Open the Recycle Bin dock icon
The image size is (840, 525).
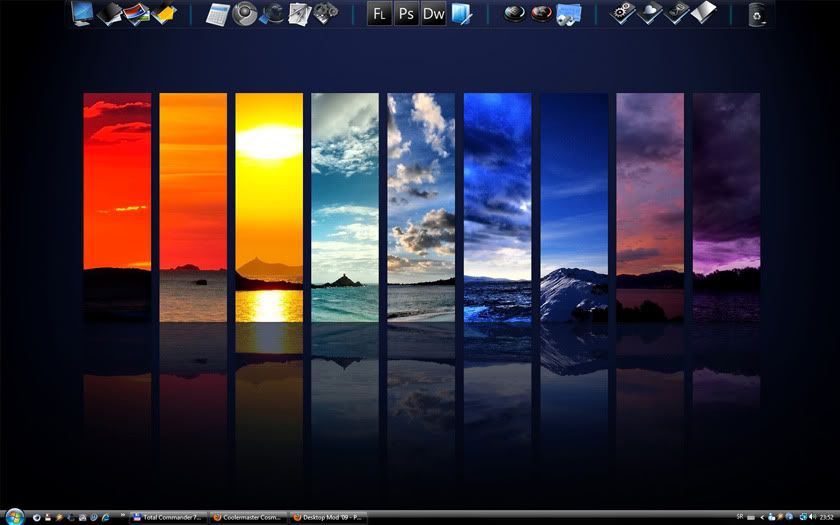click(x=757, y=14)
